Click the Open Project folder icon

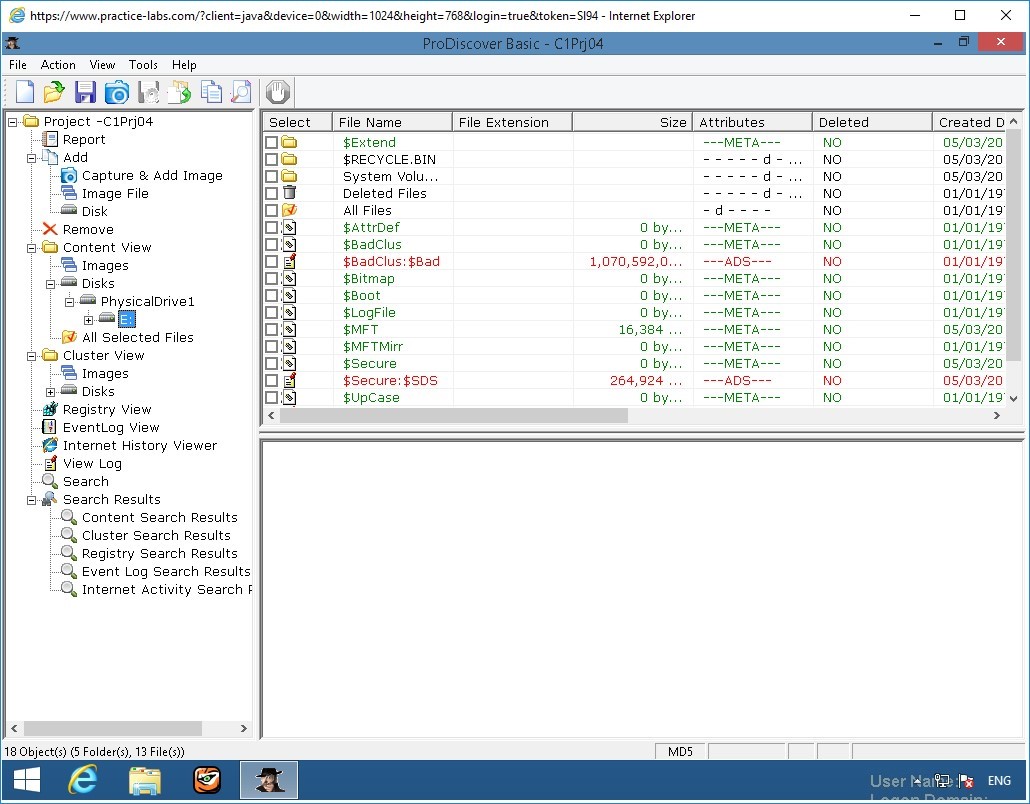tap(54, 92)
